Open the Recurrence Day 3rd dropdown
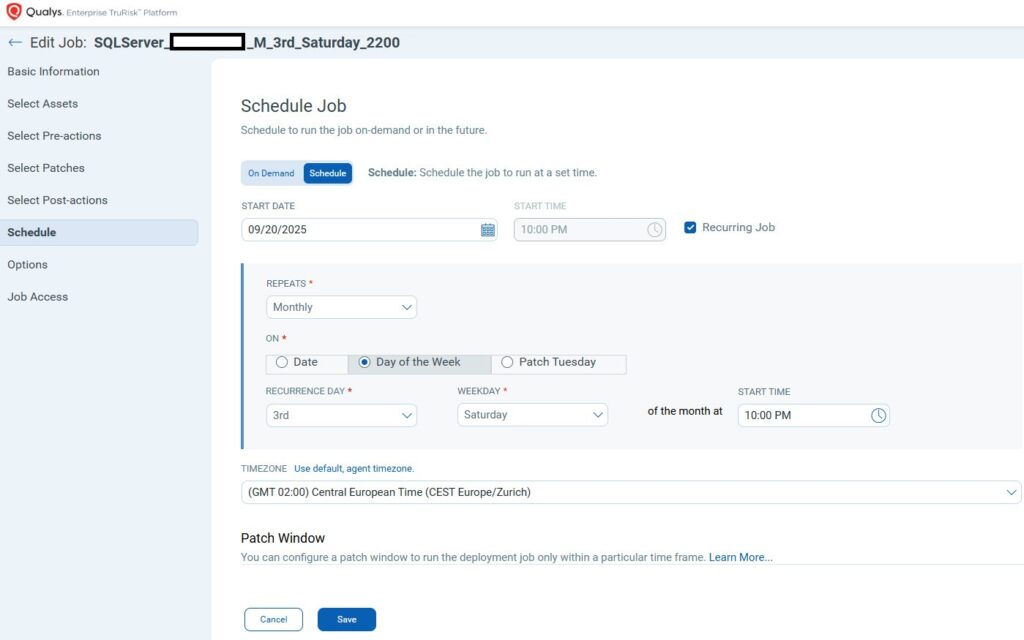 tap(341, 415)
